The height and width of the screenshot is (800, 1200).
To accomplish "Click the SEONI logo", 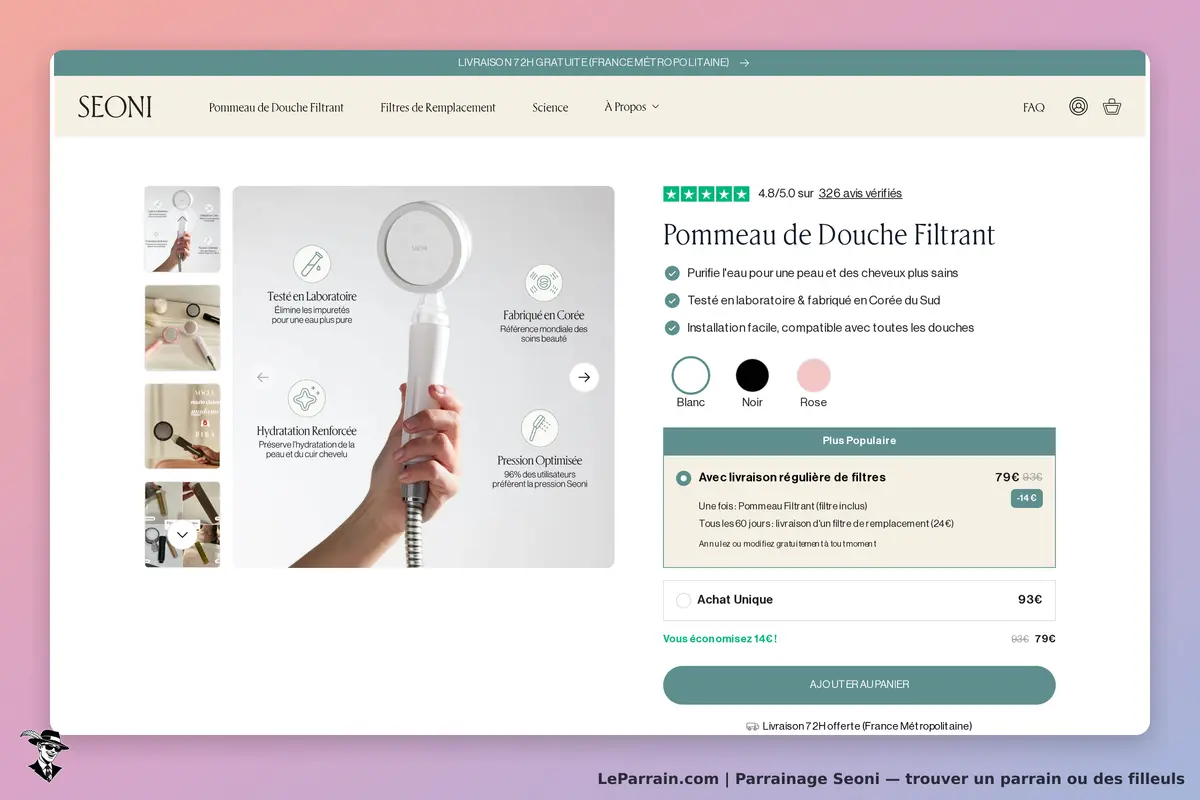I will coord(115,107).
